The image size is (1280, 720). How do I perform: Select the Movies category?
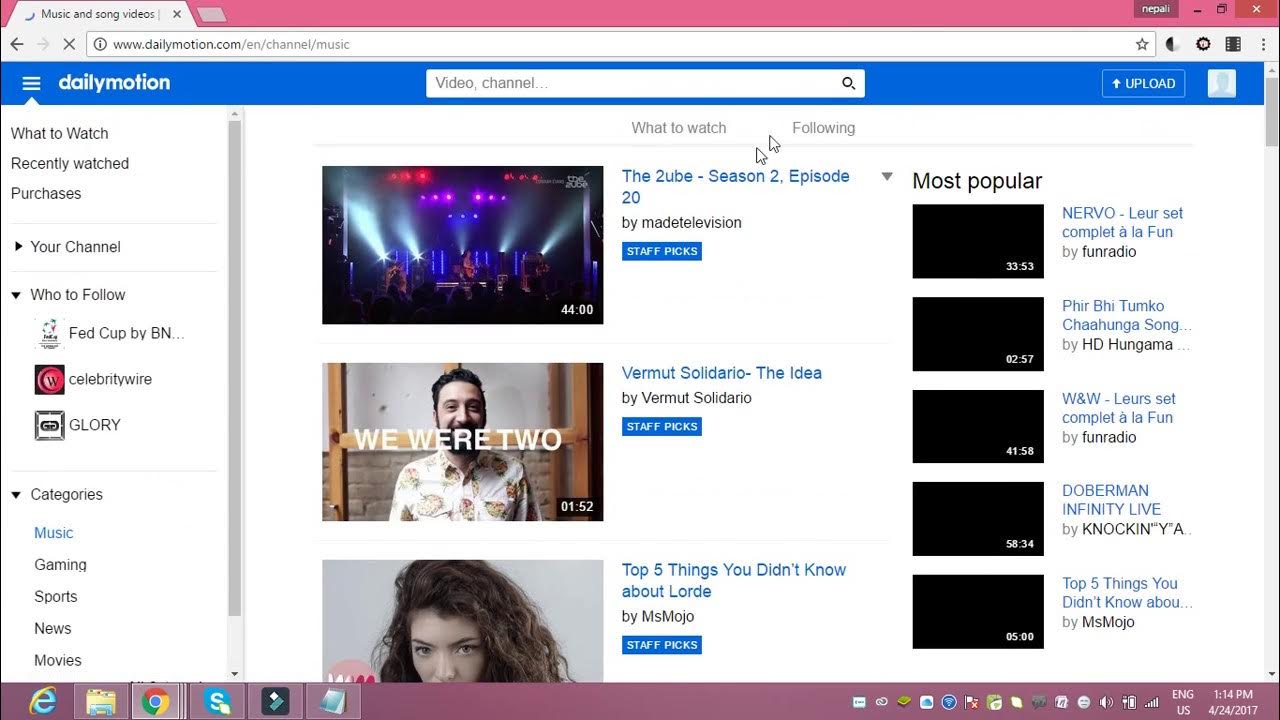point(58,661)
